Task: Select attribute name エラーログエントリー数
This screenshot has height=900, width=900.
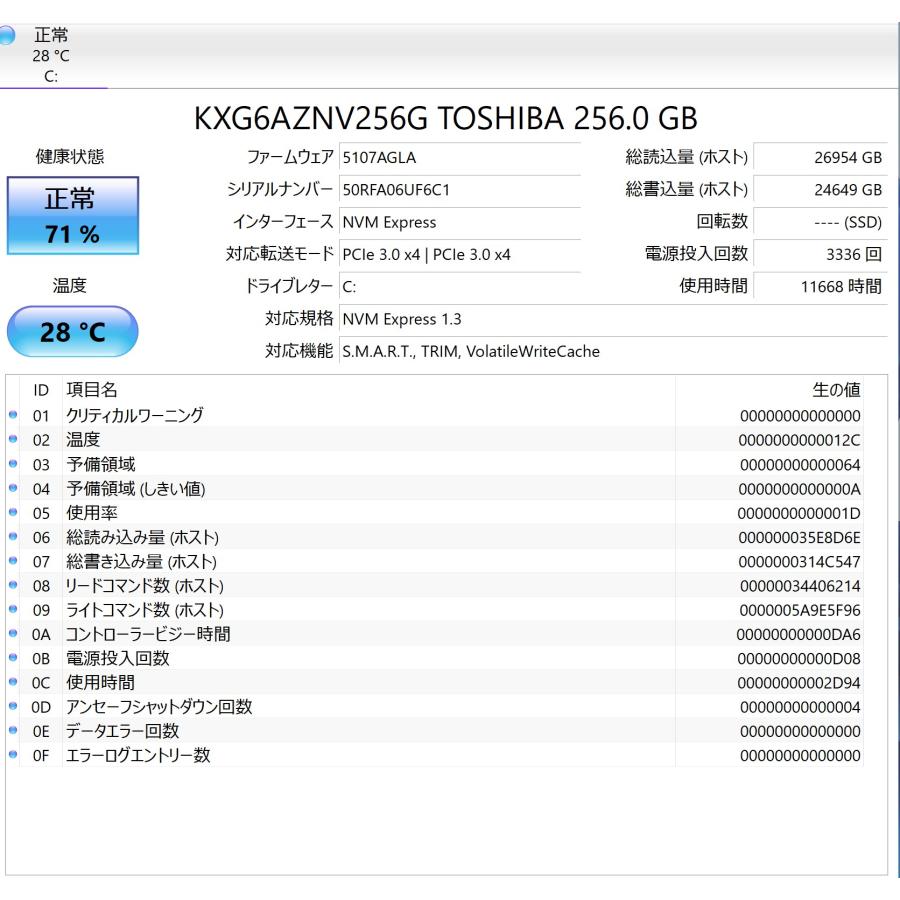Action: click(138, 755)
